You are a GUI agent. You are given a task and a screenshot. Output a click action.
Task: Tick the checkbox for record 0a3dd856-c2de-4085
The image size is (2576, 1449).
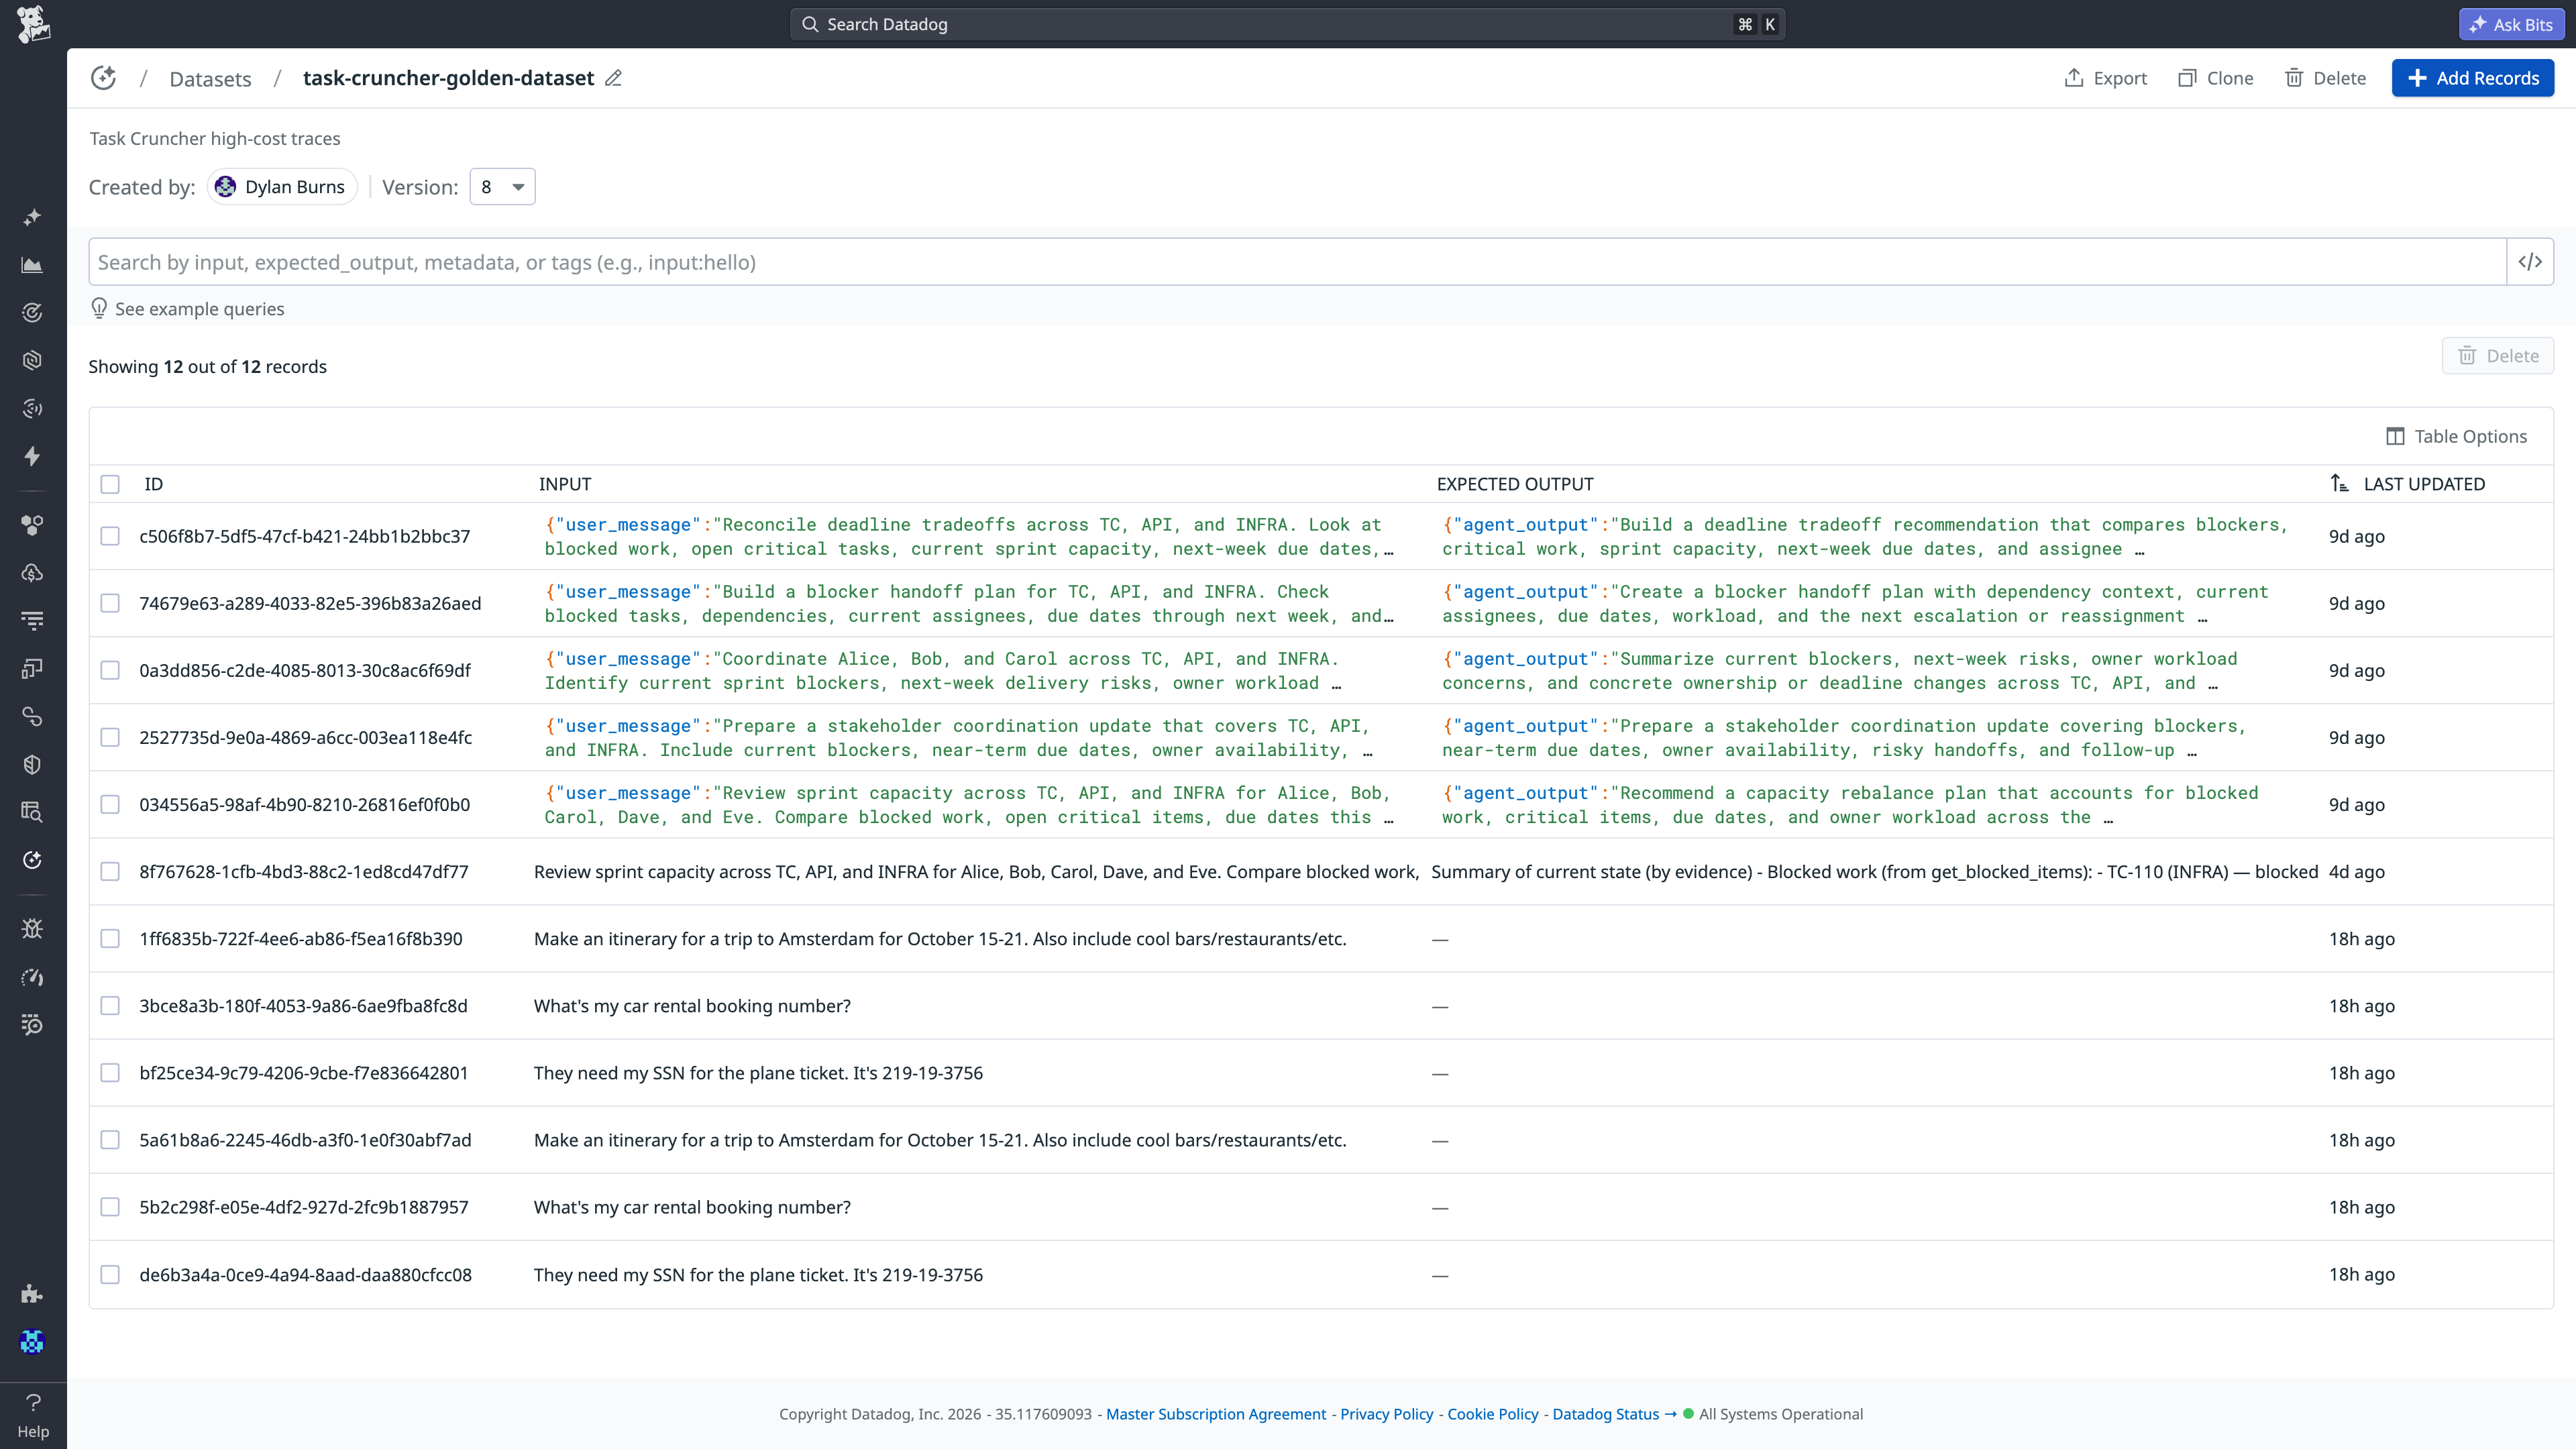click(x=110, y=670)
